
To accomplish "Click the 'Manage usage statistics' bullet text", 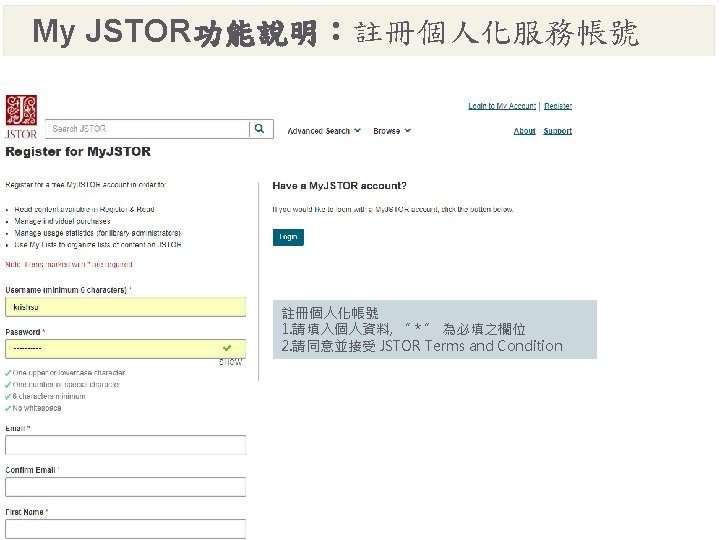I will click(97, 233).
